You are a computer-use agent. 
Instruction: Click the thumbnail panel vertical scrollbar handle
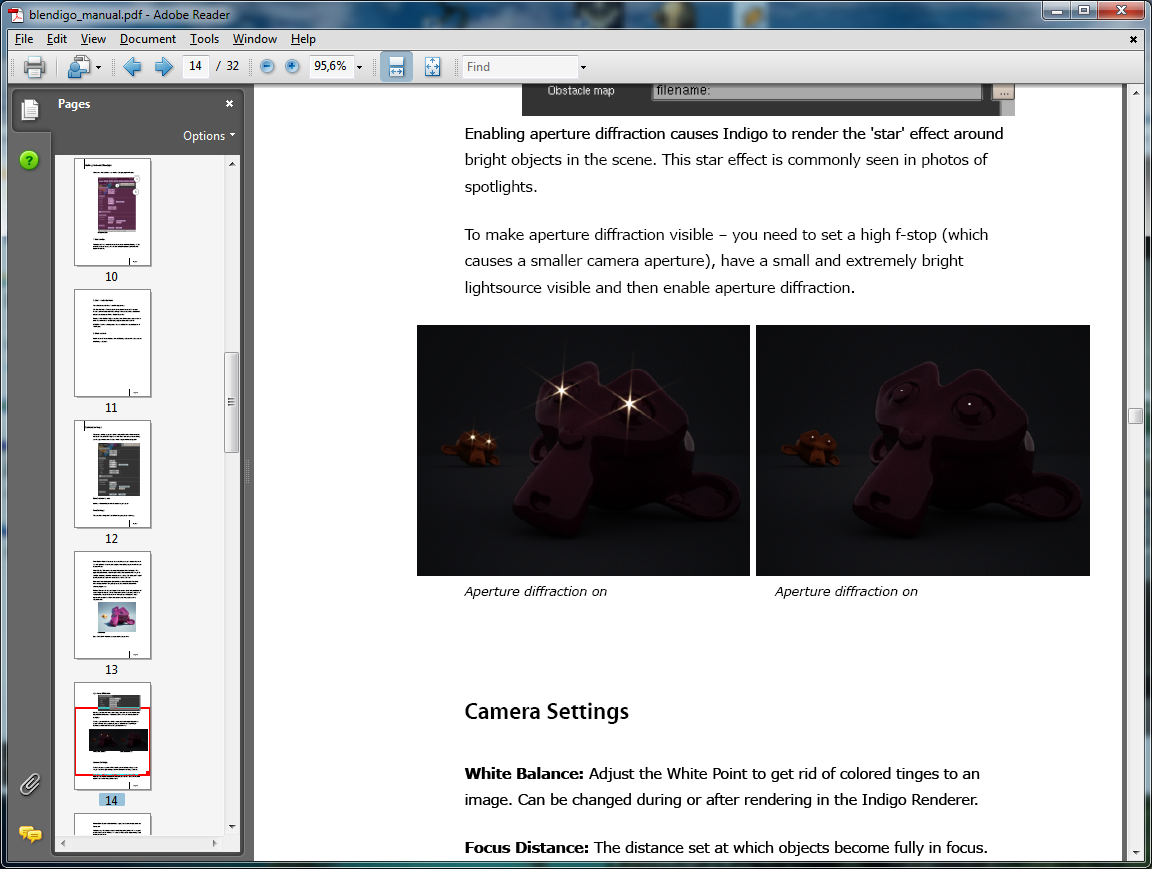(231, 403)
